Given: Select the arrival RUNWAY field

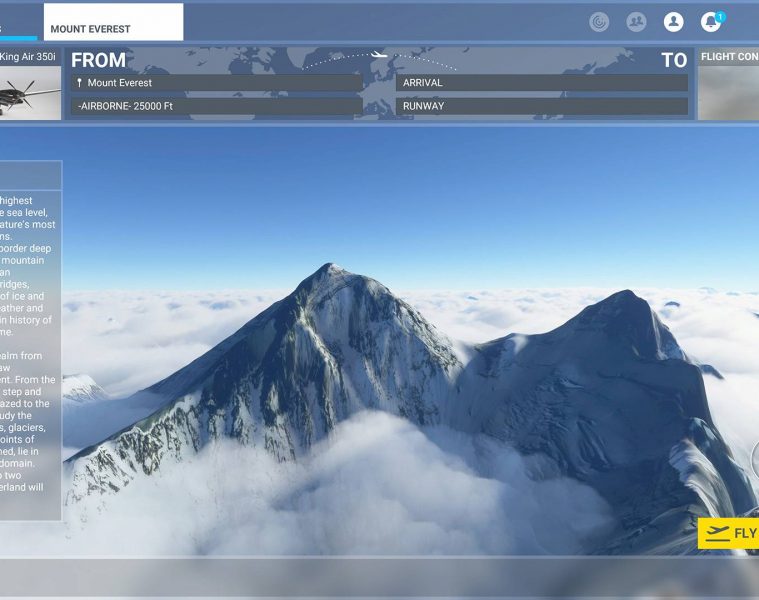Looking at the screenshot, I should point(542,106).
